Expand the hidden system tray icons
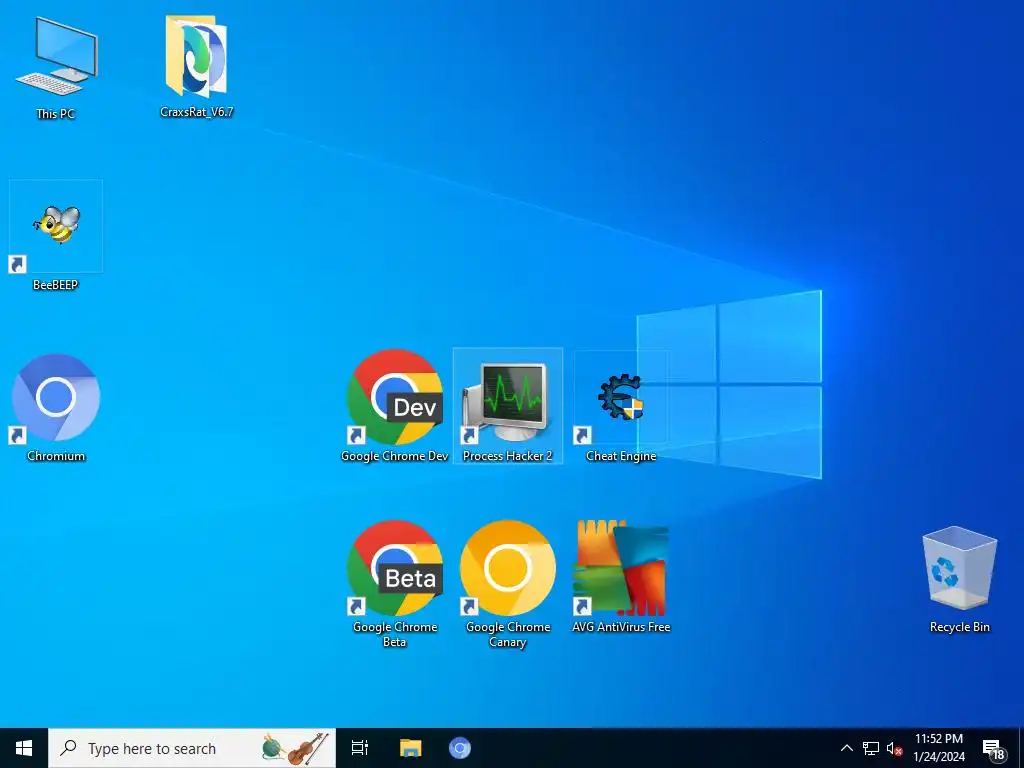This screenshot has width=1024, height=768. [x=846, y=748]
